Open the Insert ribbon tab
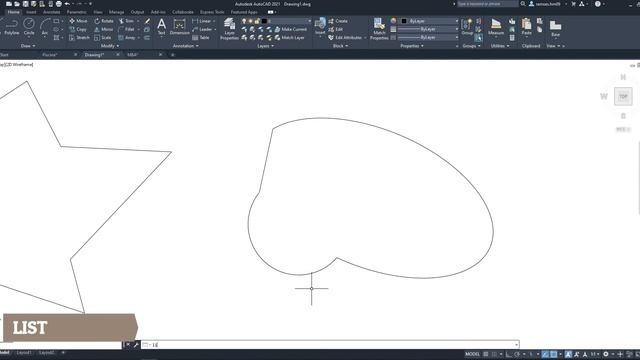 [x=31, y=12]
